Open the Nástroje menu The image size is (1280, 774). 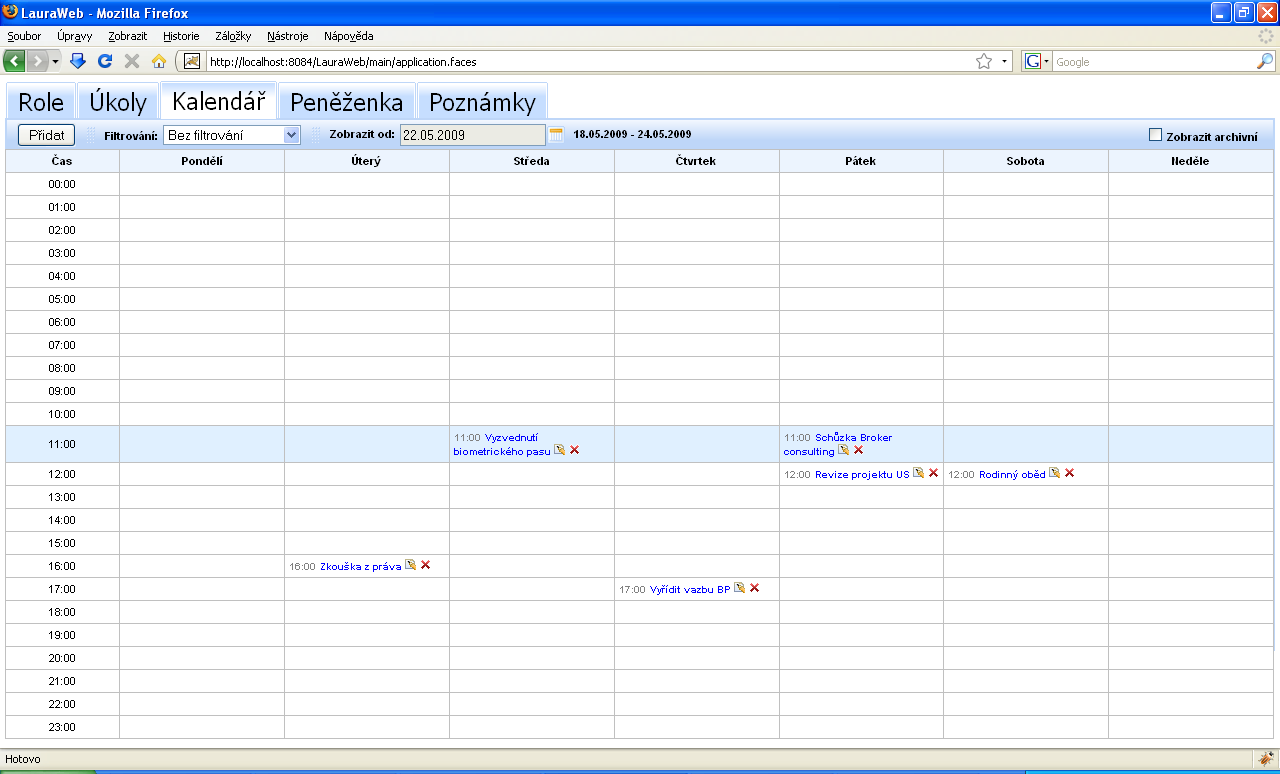point(288,36)
